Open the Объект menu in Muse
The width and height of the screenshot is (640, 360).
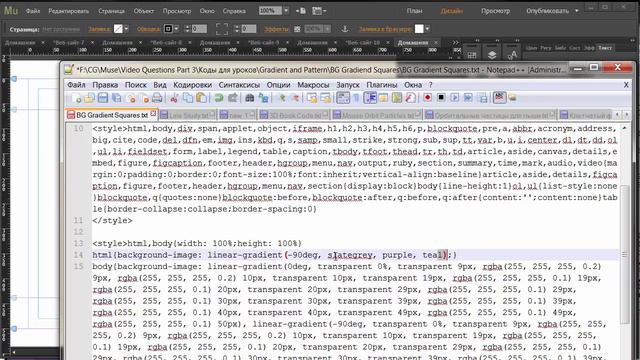click(x=144, y=11)
